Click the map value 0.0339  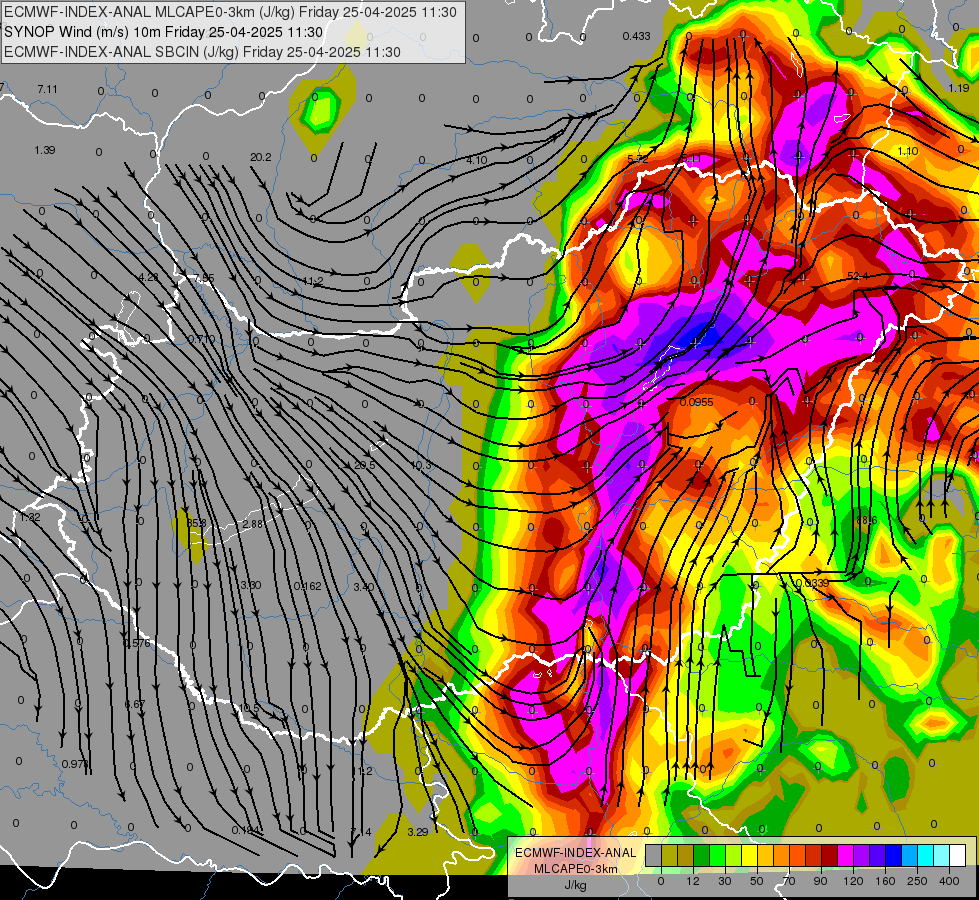pos(812,583)
